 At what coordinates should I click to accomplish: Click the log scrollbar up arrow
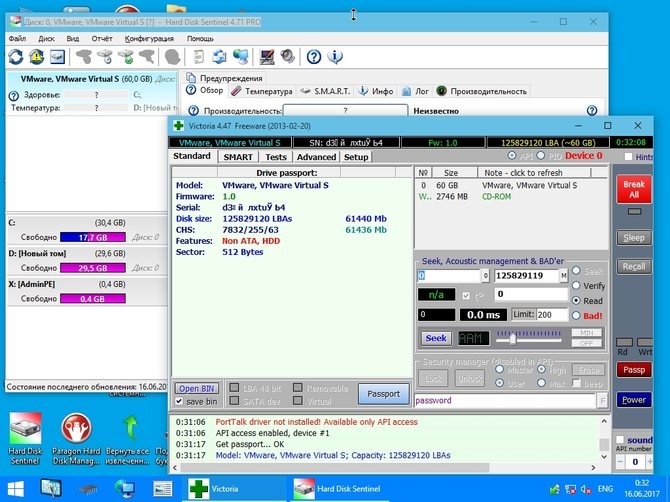[x=604, y=422]
